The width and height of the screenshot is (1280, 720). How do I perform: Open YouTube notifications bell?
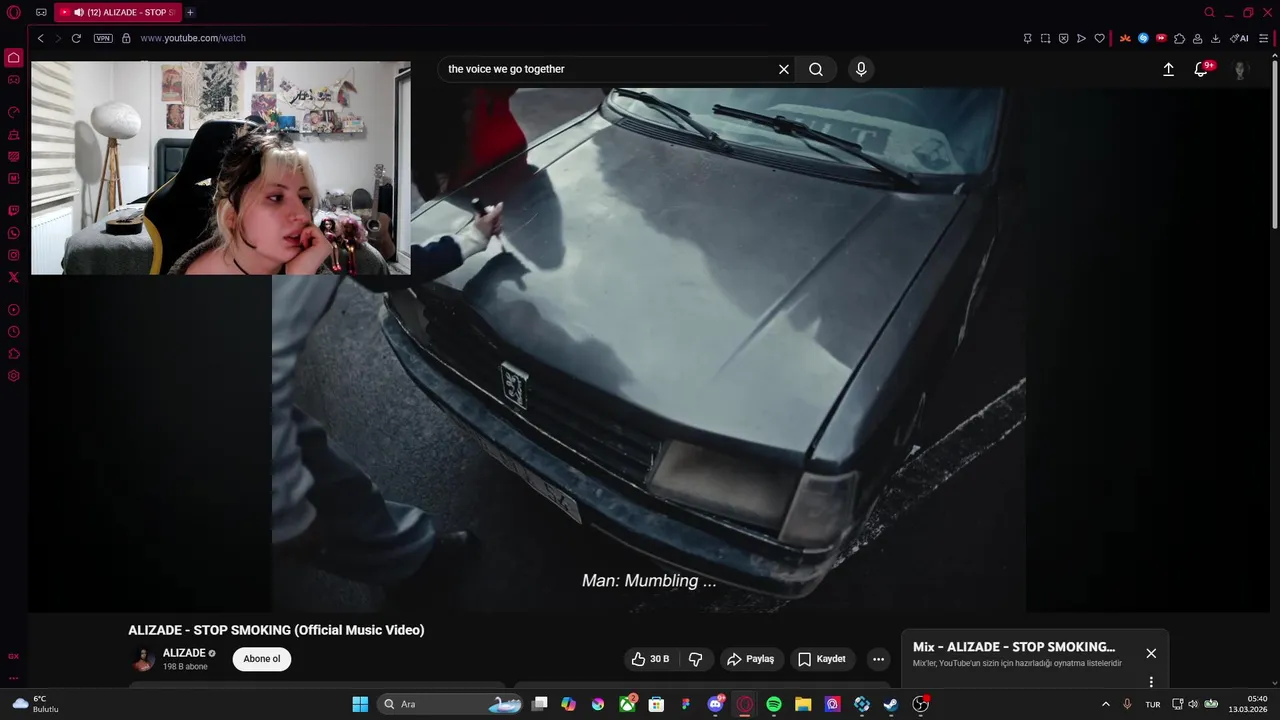coord(1201,69)
